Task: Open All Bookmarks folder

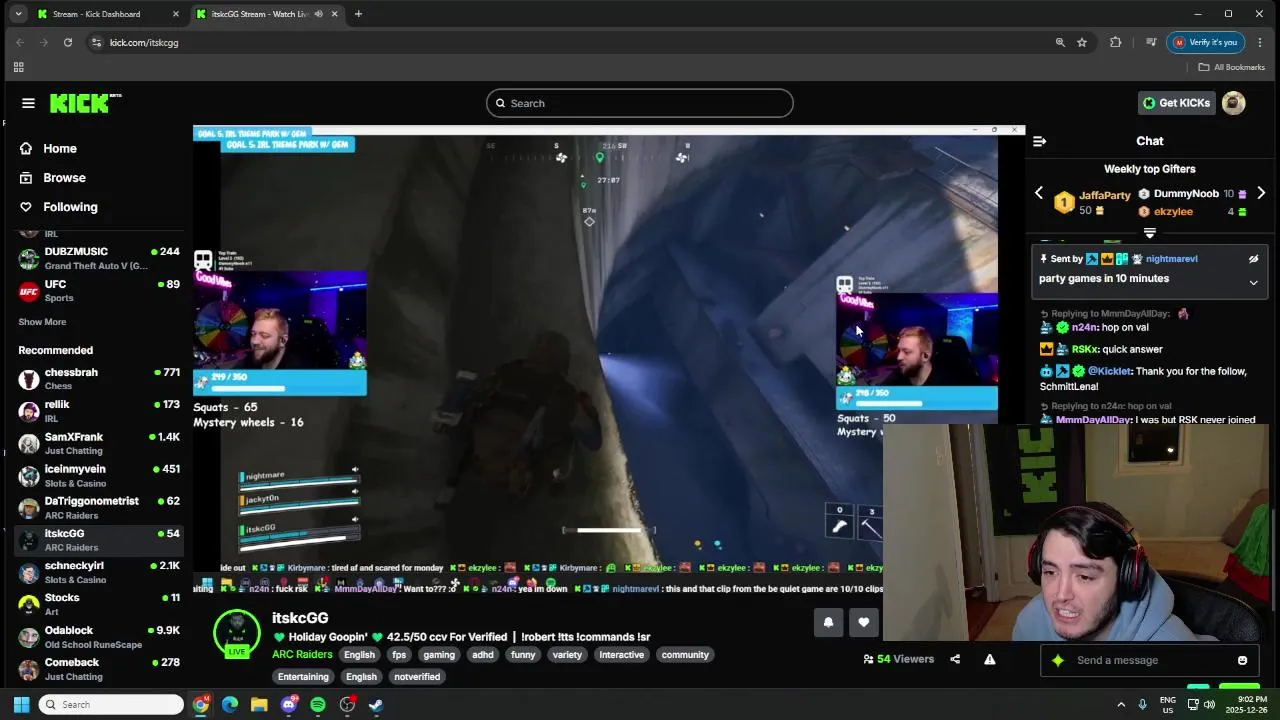Action: [x=1232, y=67]
